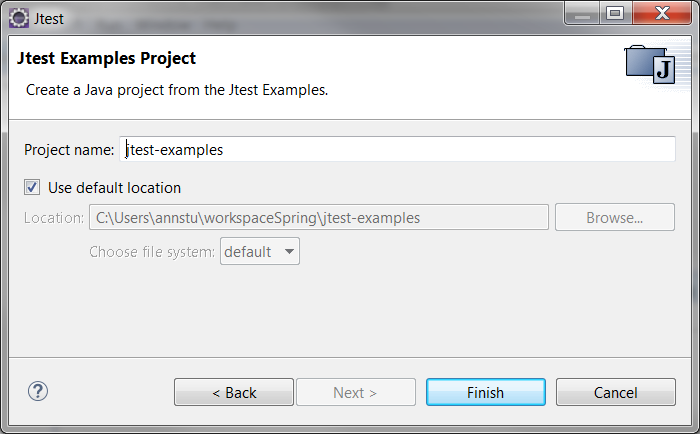Image resolution: width=700 pixels, height=434 pixels.
Task: Click the Java project folder icon
Action: [x=650, y=64]
